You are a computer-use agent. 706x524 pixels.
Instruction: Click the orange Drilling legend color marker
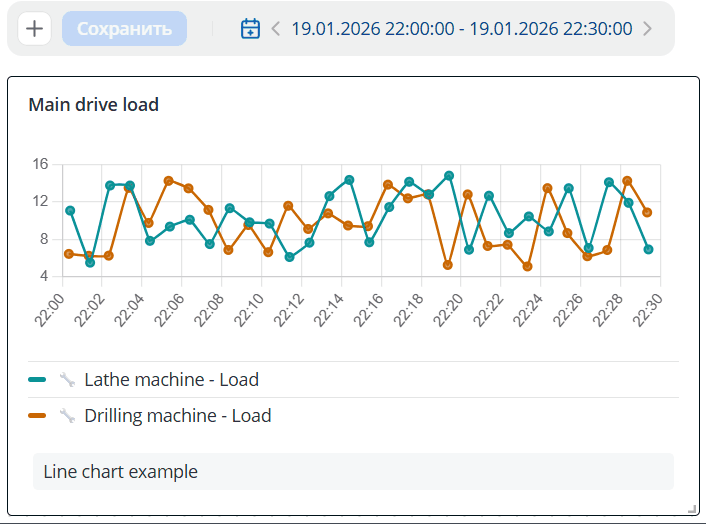click(37, 416)
